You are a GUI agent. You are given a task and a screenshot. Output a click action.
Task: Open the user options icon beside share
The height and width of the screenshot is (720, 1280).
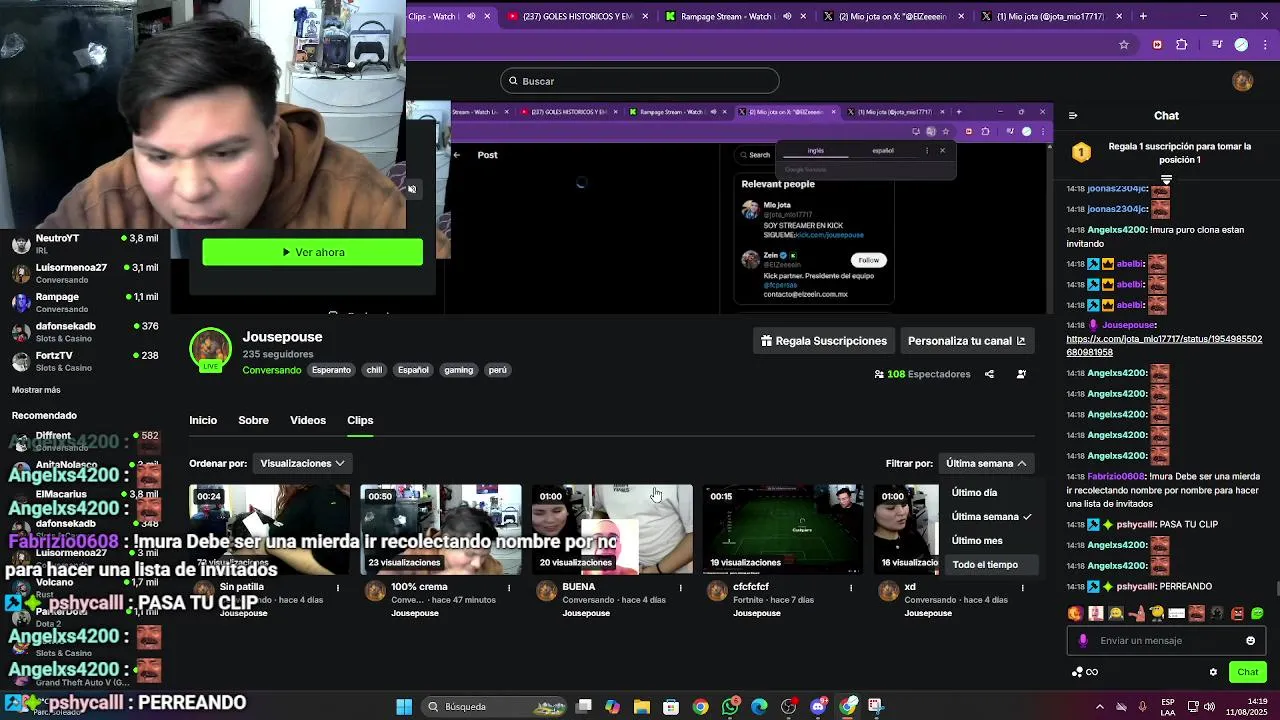(x=1021, y=374)
